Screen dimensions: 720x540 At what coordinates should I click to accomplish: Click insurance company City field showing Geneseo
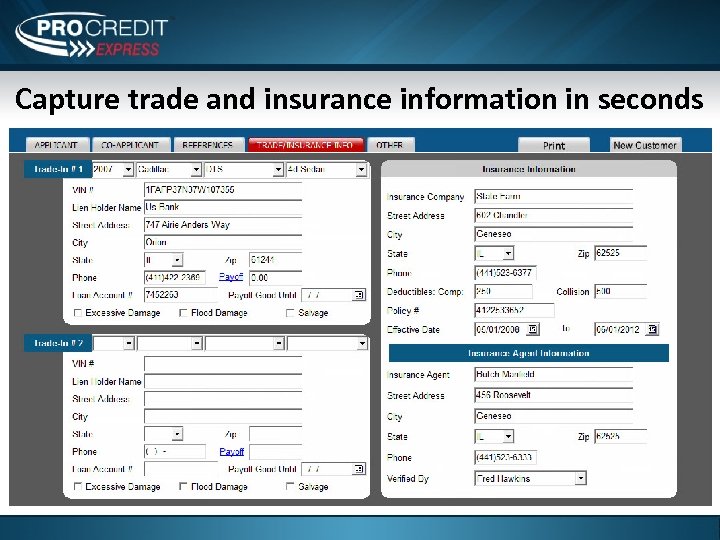click(553, 234)
